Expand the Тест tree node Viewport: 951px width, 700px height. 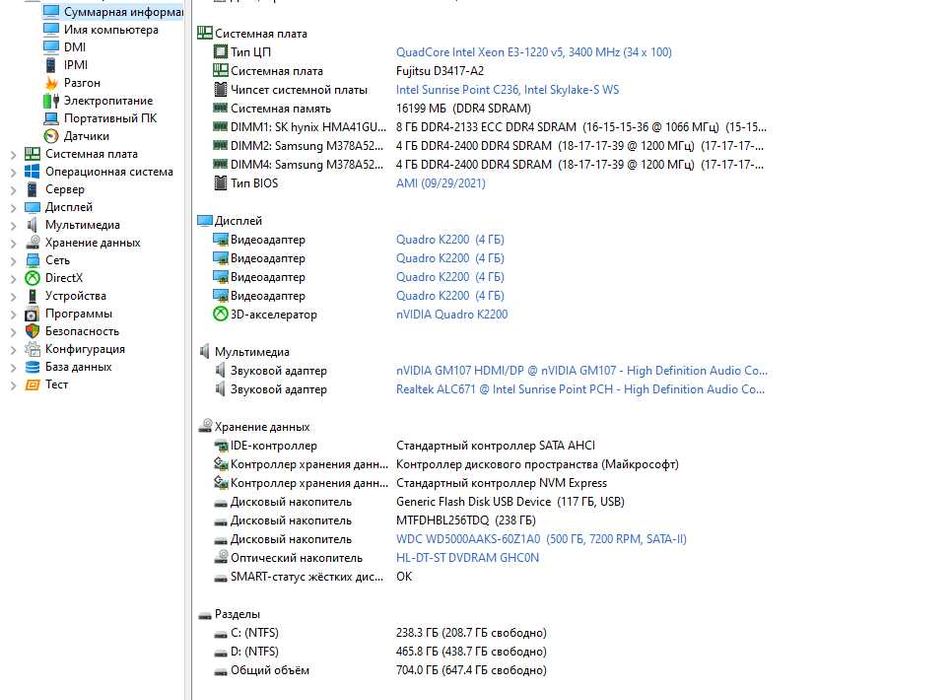(13, 385)
